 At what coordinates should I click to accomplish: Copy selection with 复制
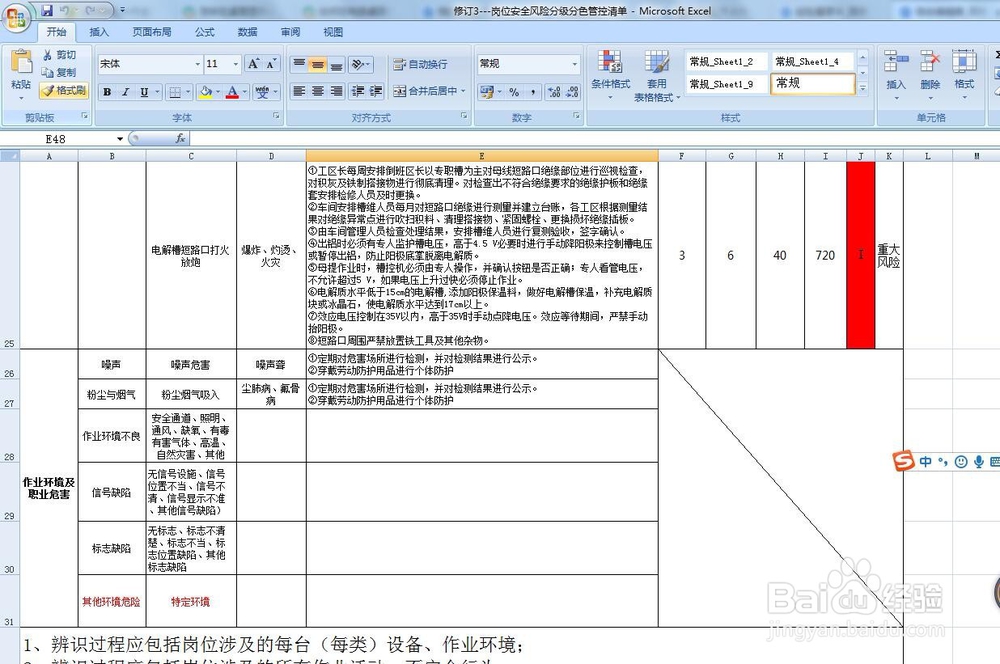pos(59,72)
